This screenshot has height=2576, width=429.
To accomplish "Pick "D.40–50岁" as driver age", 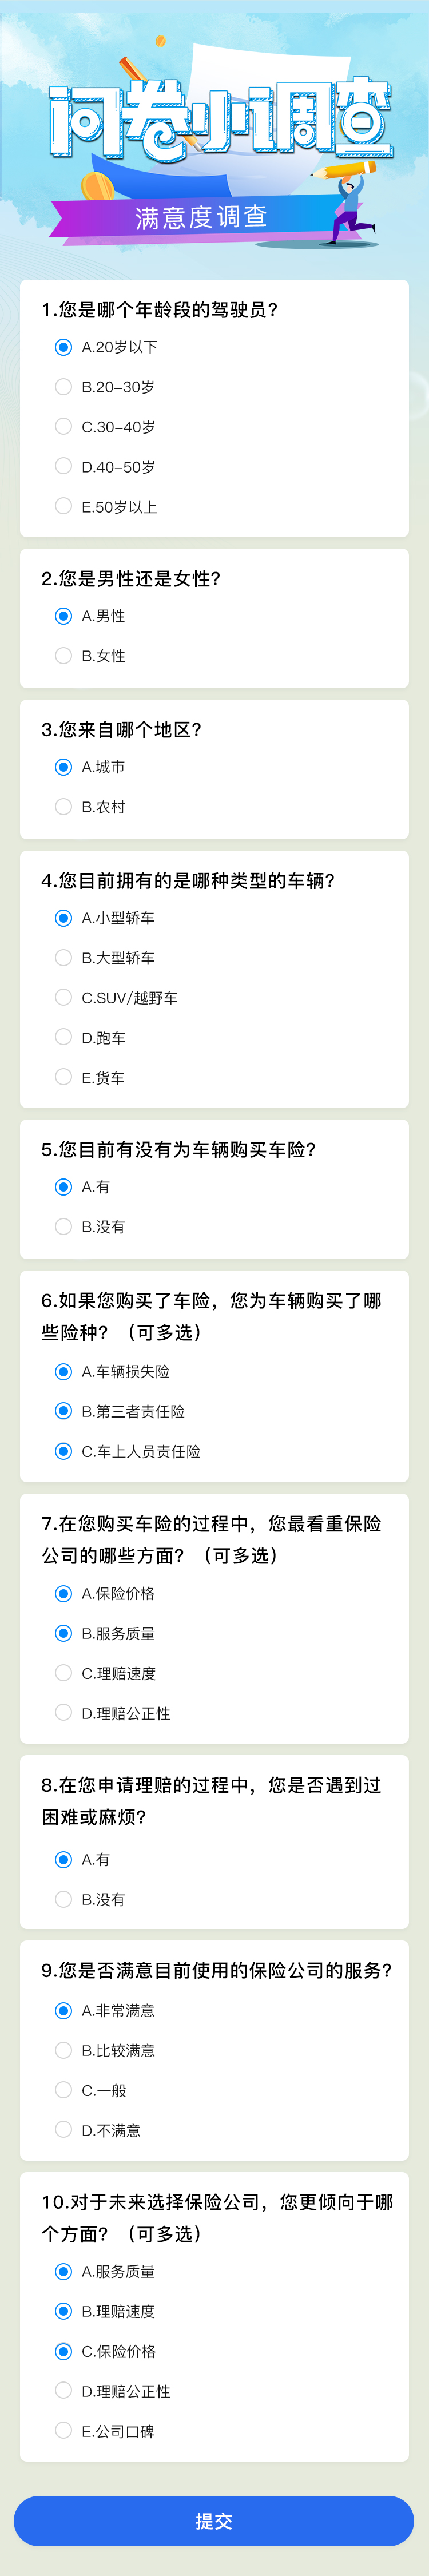I will [x=63, y=466].
